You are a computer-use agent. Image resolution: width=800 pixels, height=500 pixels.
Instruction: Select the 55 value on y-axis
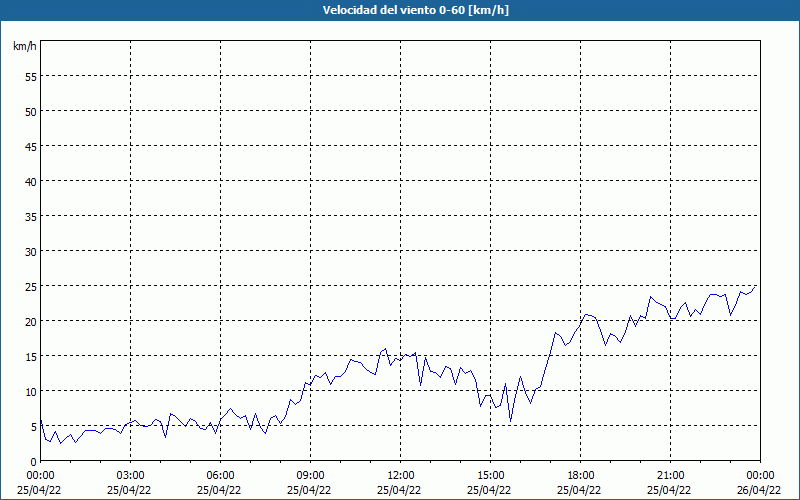point(31,77)
